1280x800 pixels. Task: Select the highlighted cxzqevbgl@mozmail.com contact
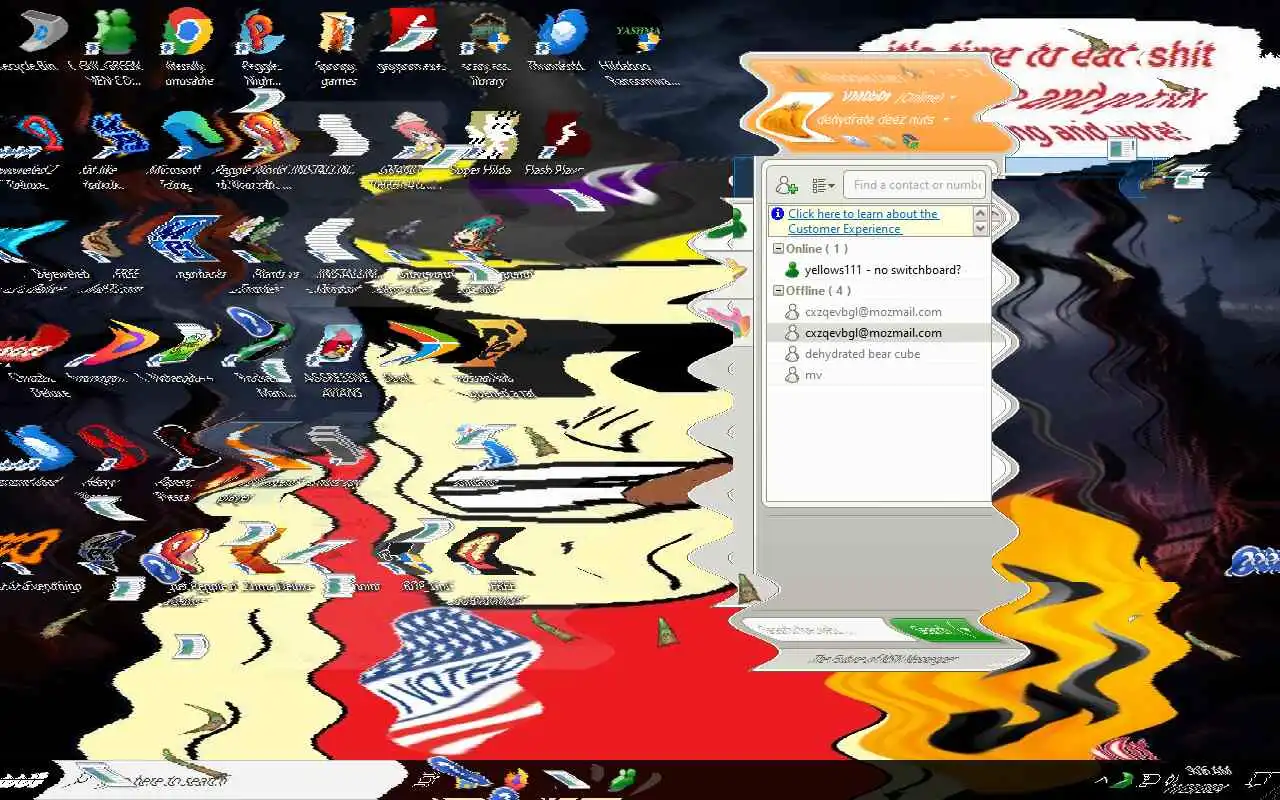(x=879, y=333)
